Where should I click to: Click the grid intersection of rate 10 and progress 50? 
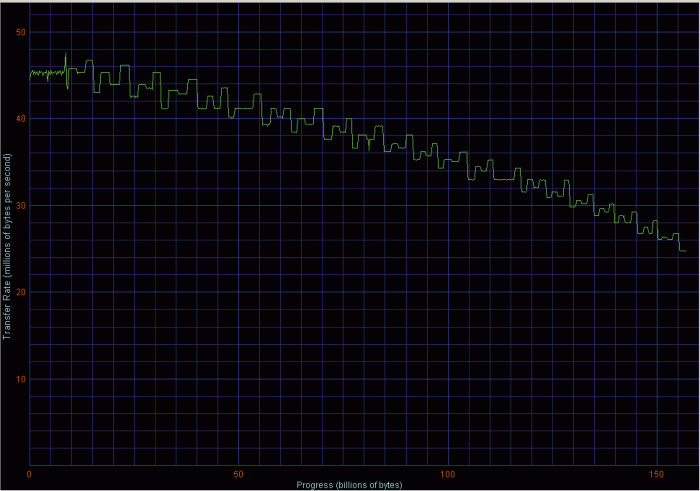point(238,378)
